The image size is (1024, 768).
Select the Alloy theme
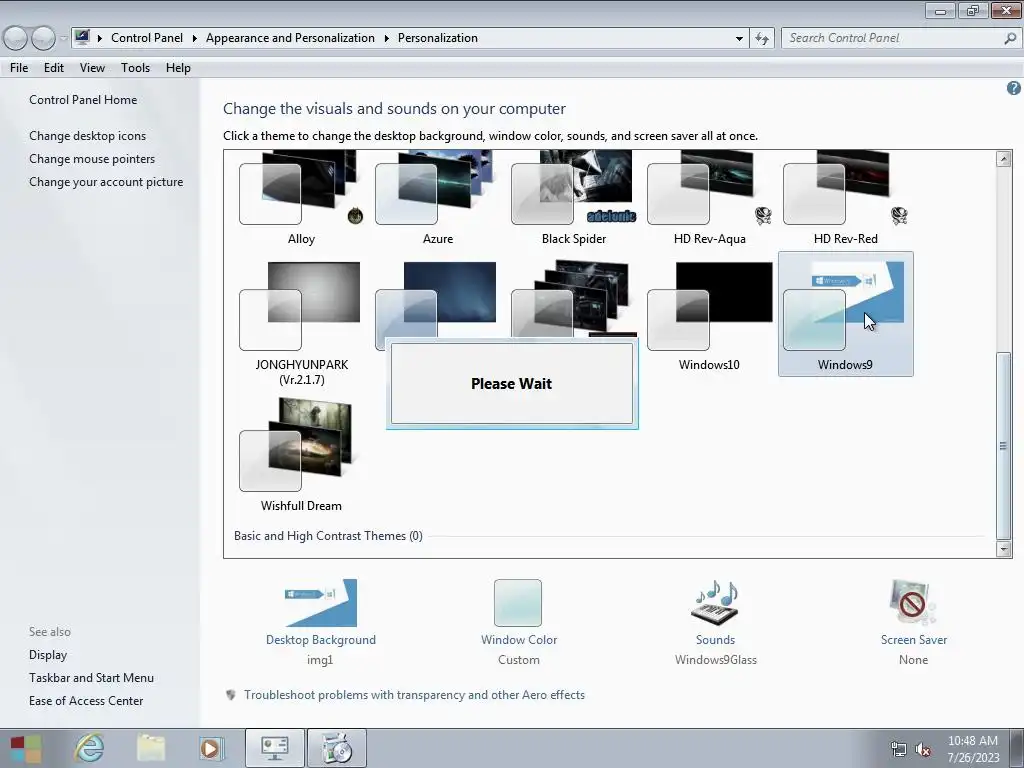pyautogui.click(x=301, y=199)
